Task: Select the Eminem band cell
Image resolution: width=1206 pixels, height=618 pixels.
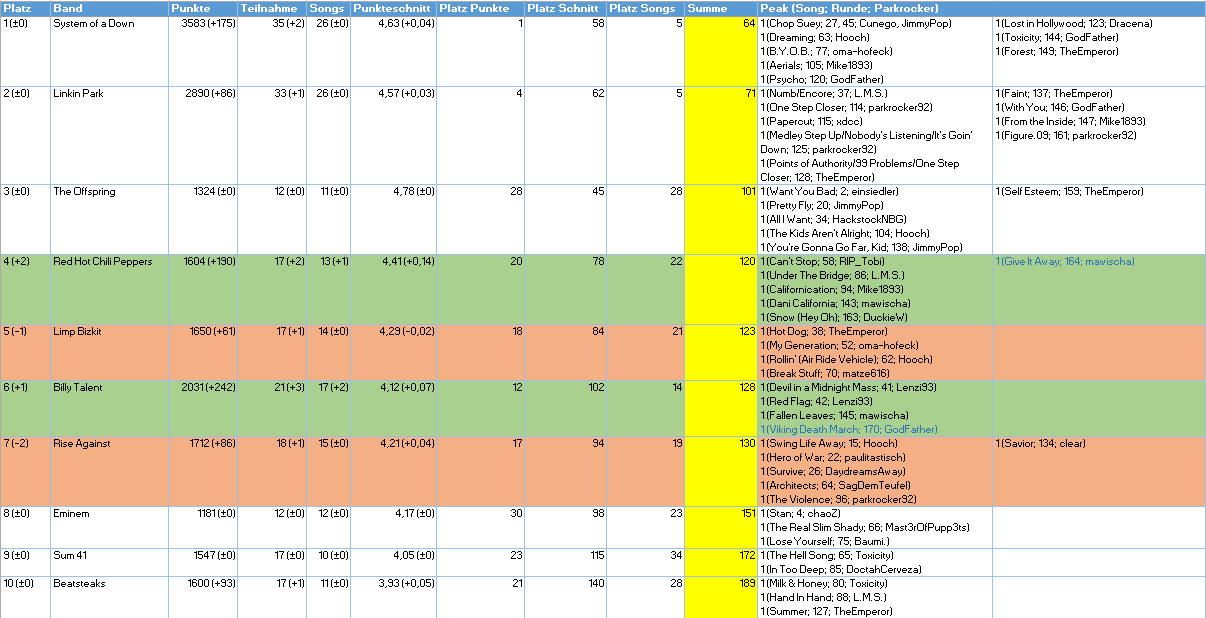Action: (109, 527)
